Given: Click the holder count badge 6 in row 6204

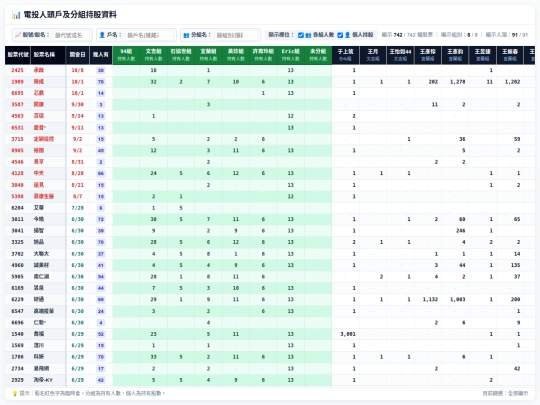Looking at the screenshot, I should [101, 208].
